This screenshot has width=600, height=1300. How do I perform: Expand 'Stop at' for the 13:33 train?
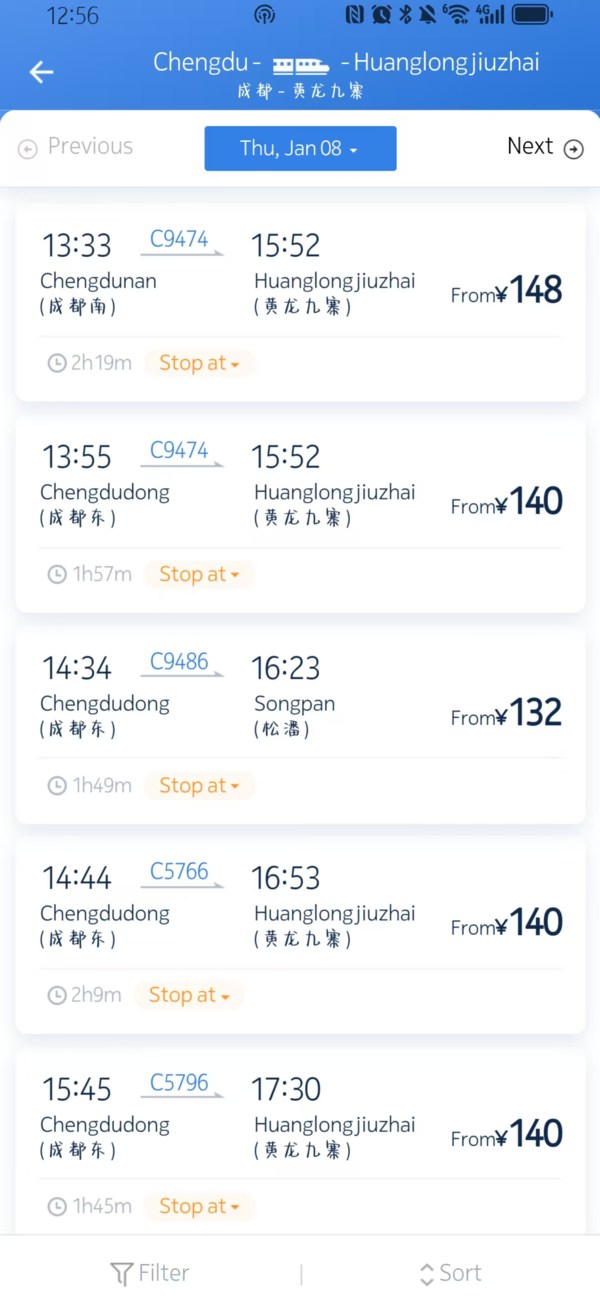pos(199,363)
